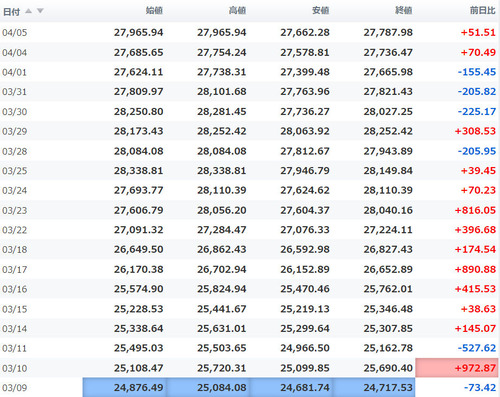Screen dimensions: 500x397
Task: Select the date 03/24
Action: point(14,191)
